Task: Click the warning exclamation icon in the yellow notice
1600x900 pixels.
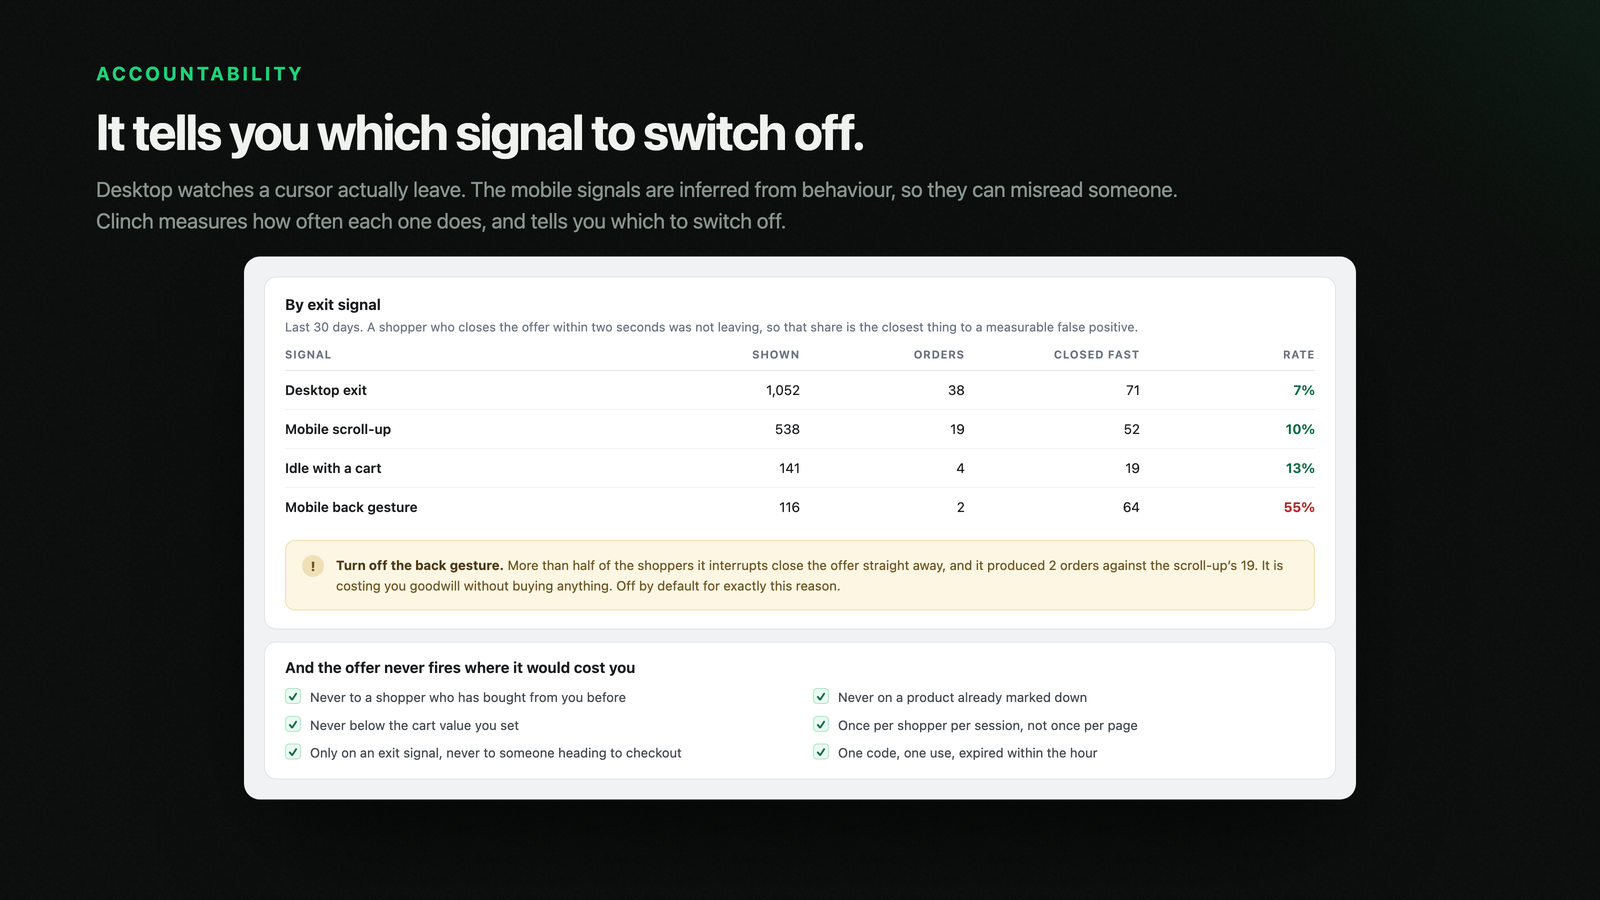Action: pyautogui.click(x=313, y=566)
